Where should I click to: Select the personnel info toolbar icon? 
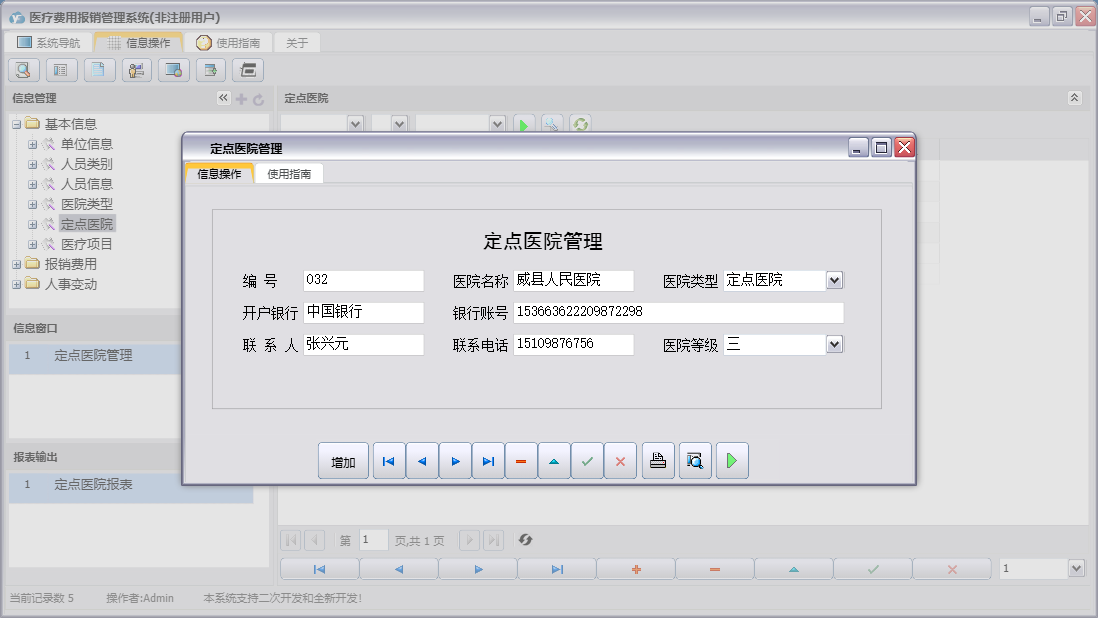tap(135, 70)
